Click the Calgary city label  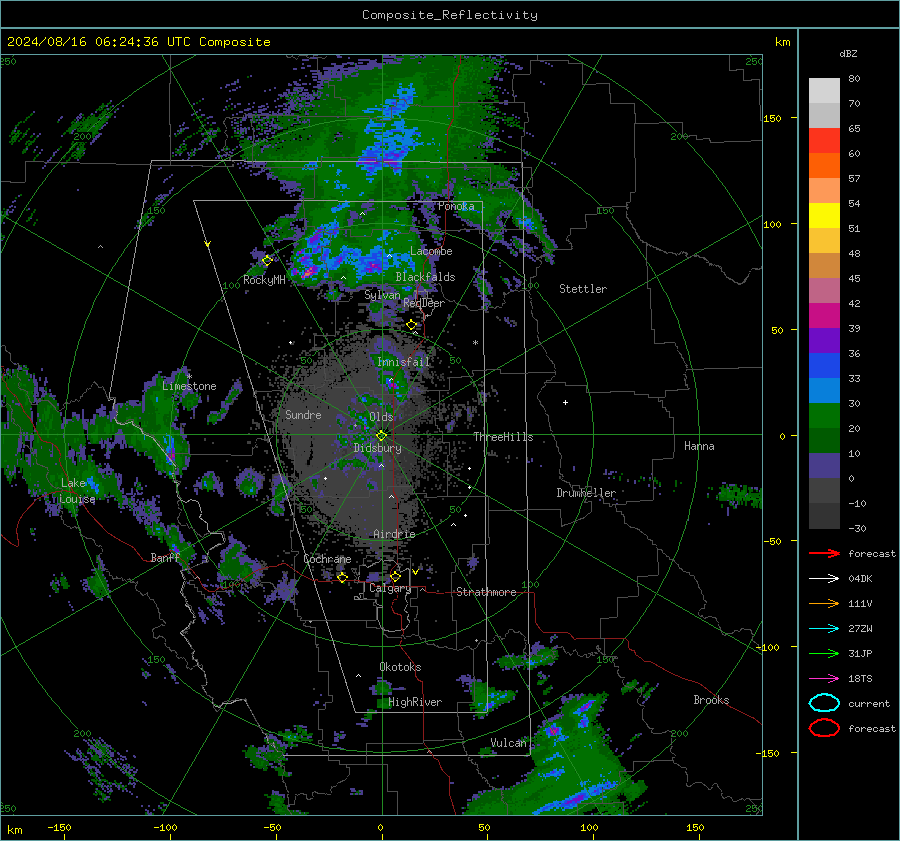[x=390, y=588]
